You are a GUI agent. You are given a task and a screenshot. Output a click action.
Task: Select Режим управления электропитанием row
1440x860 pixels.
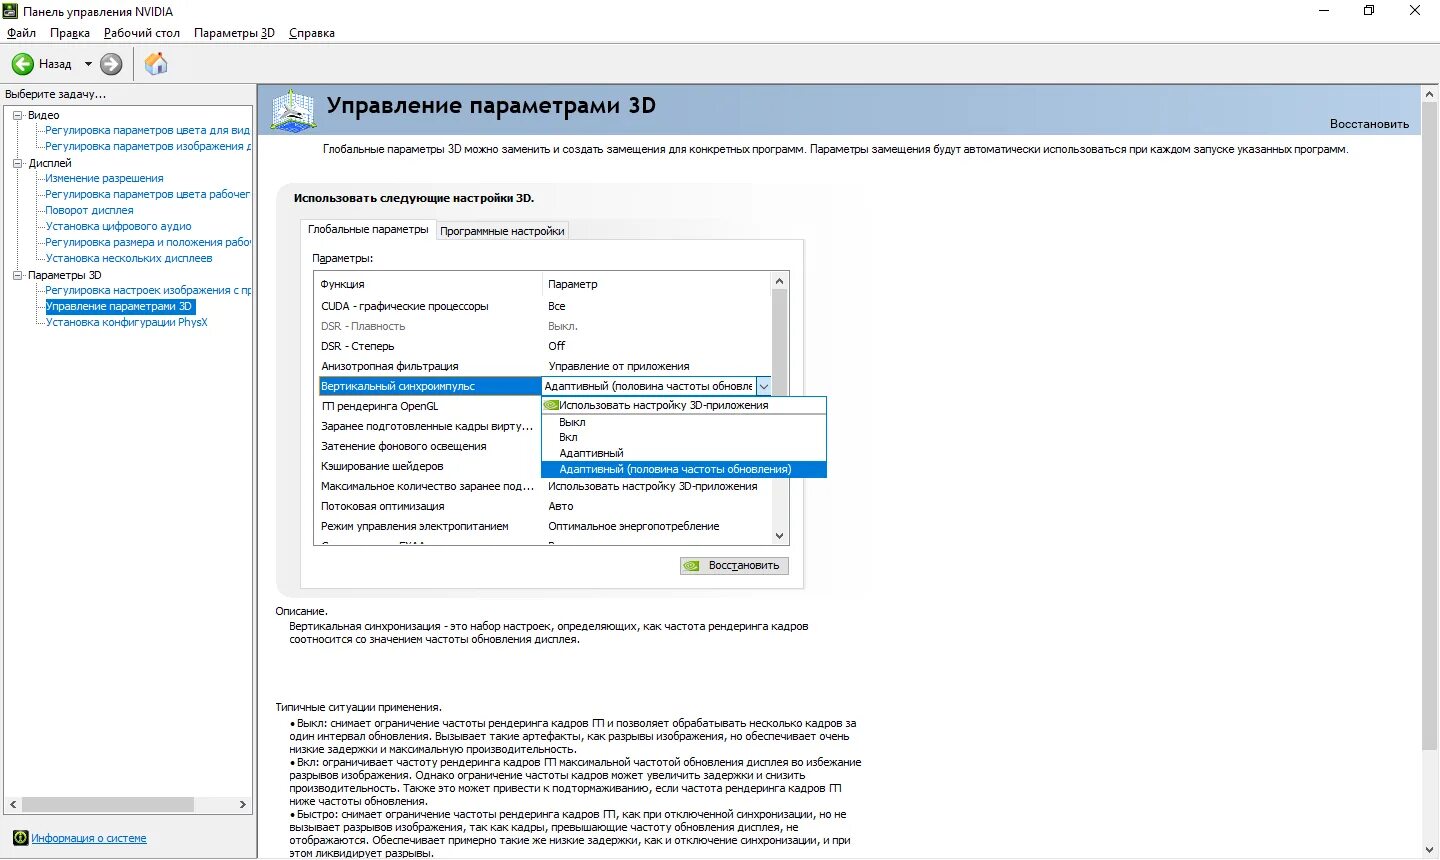pos(543,526)
